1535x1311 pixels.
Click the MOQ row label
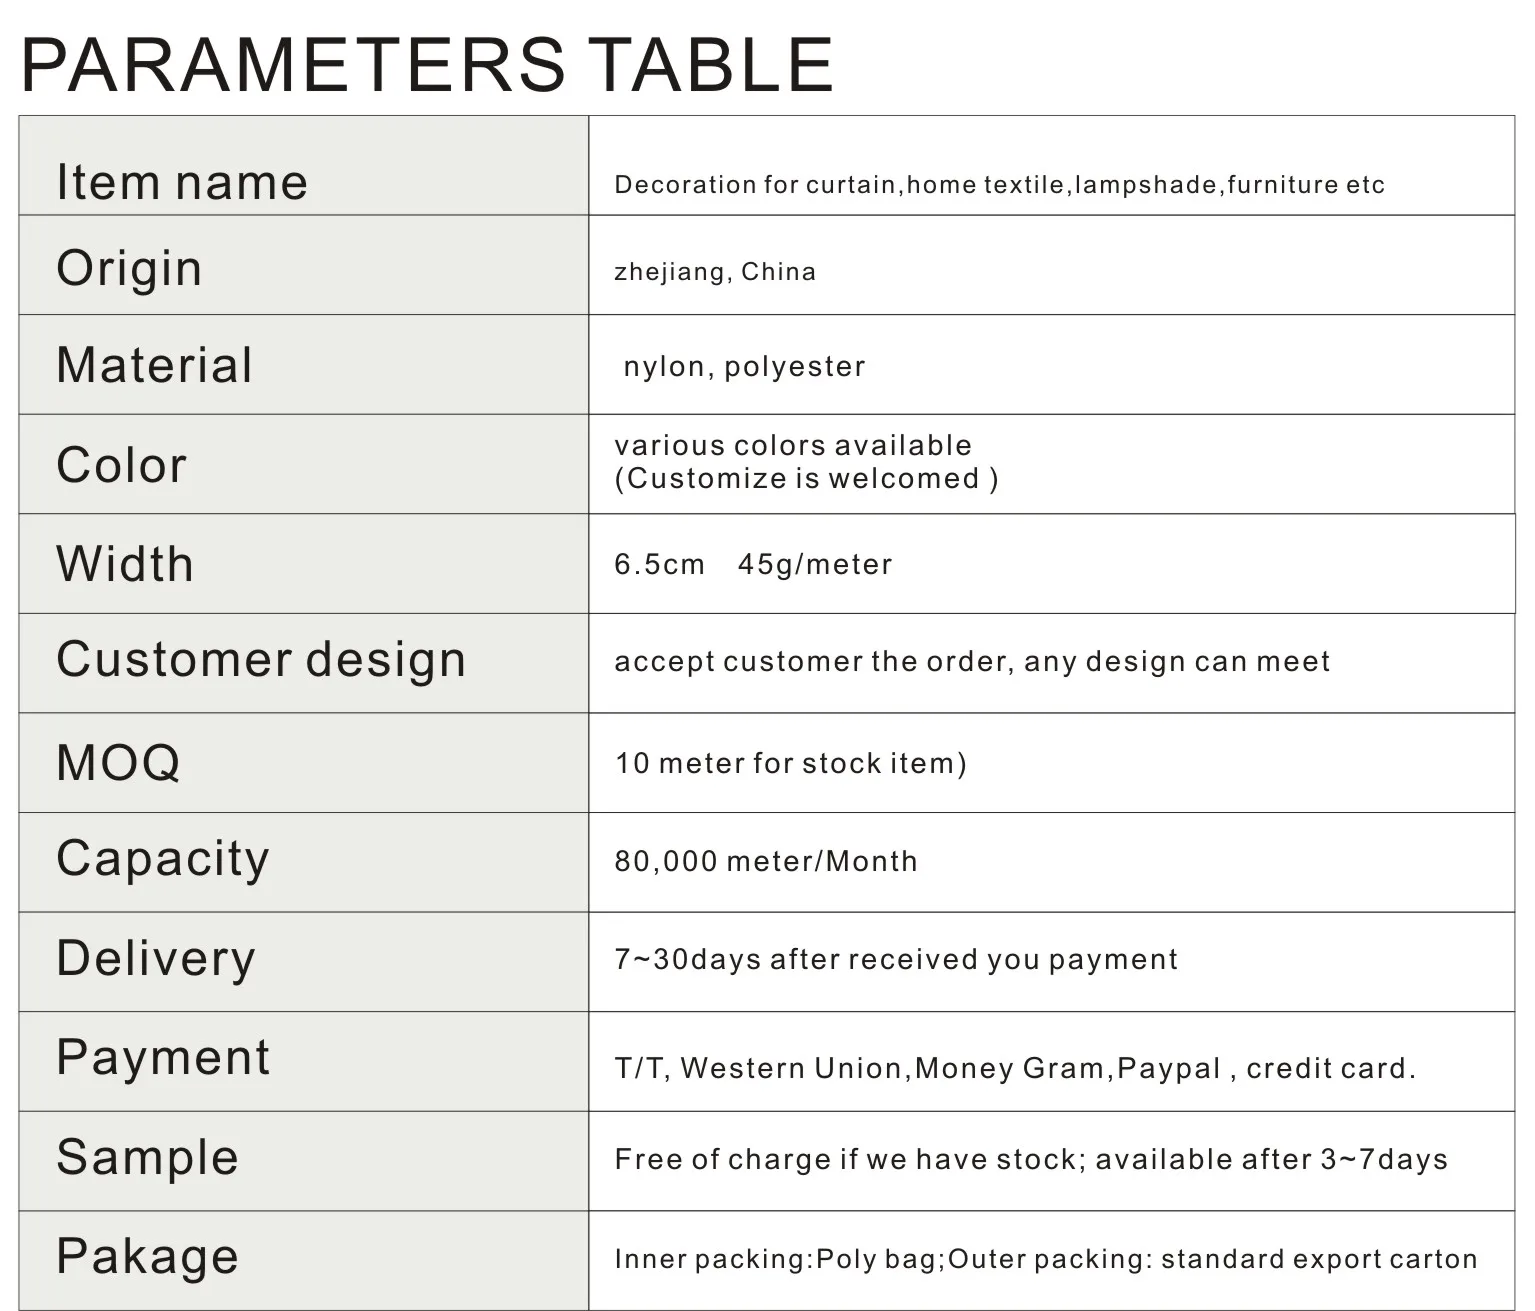pyautogui.click(x=118, y=763)
